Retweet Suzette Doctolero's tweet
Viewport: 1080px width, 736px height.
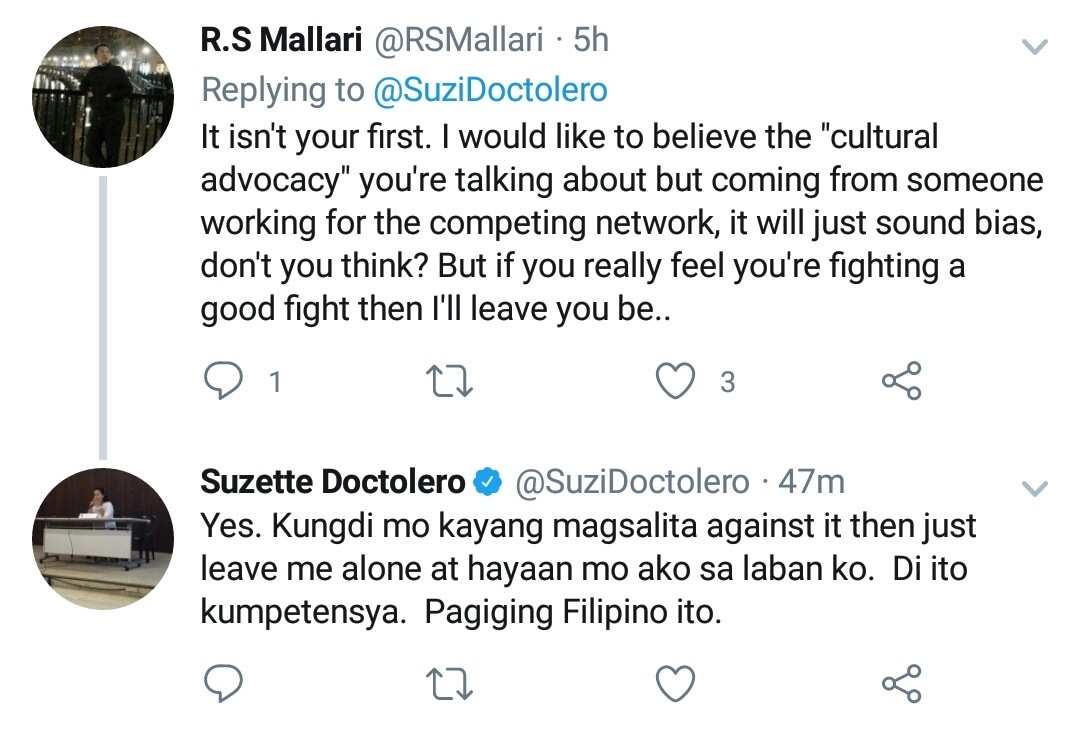coord(449,684)
